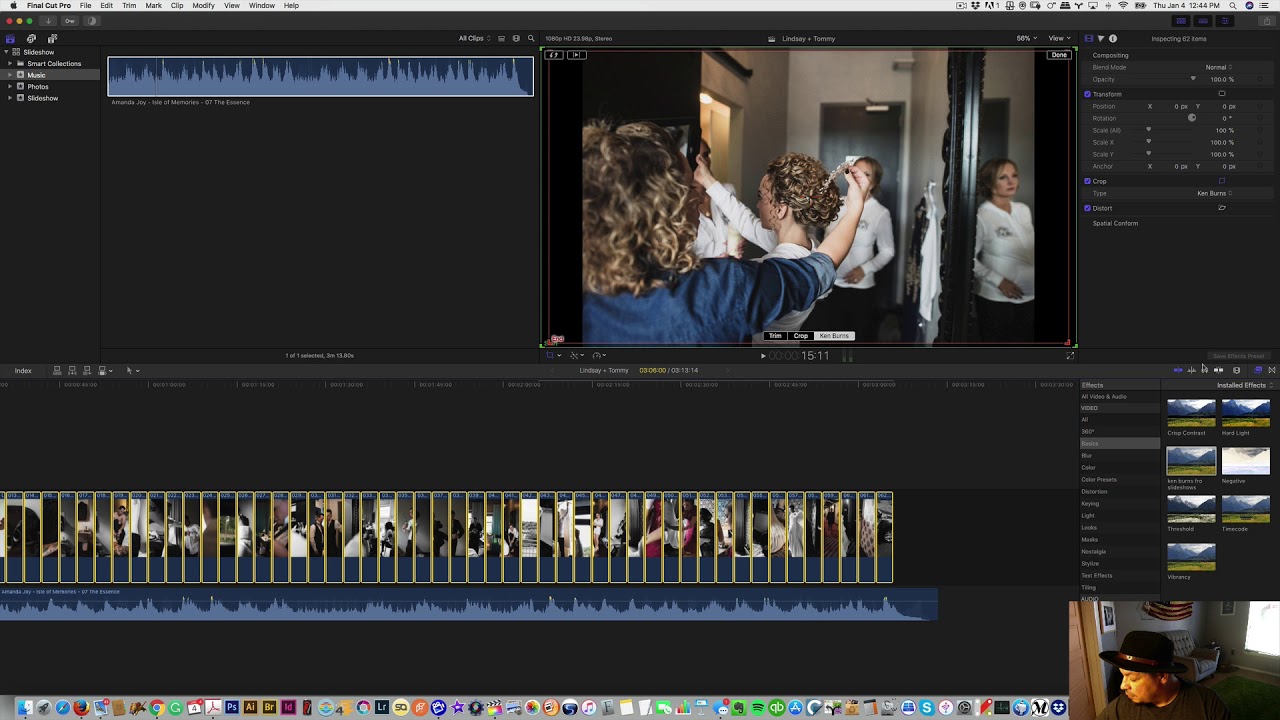Uncheck the Distort checkbox

(1087, 208)
